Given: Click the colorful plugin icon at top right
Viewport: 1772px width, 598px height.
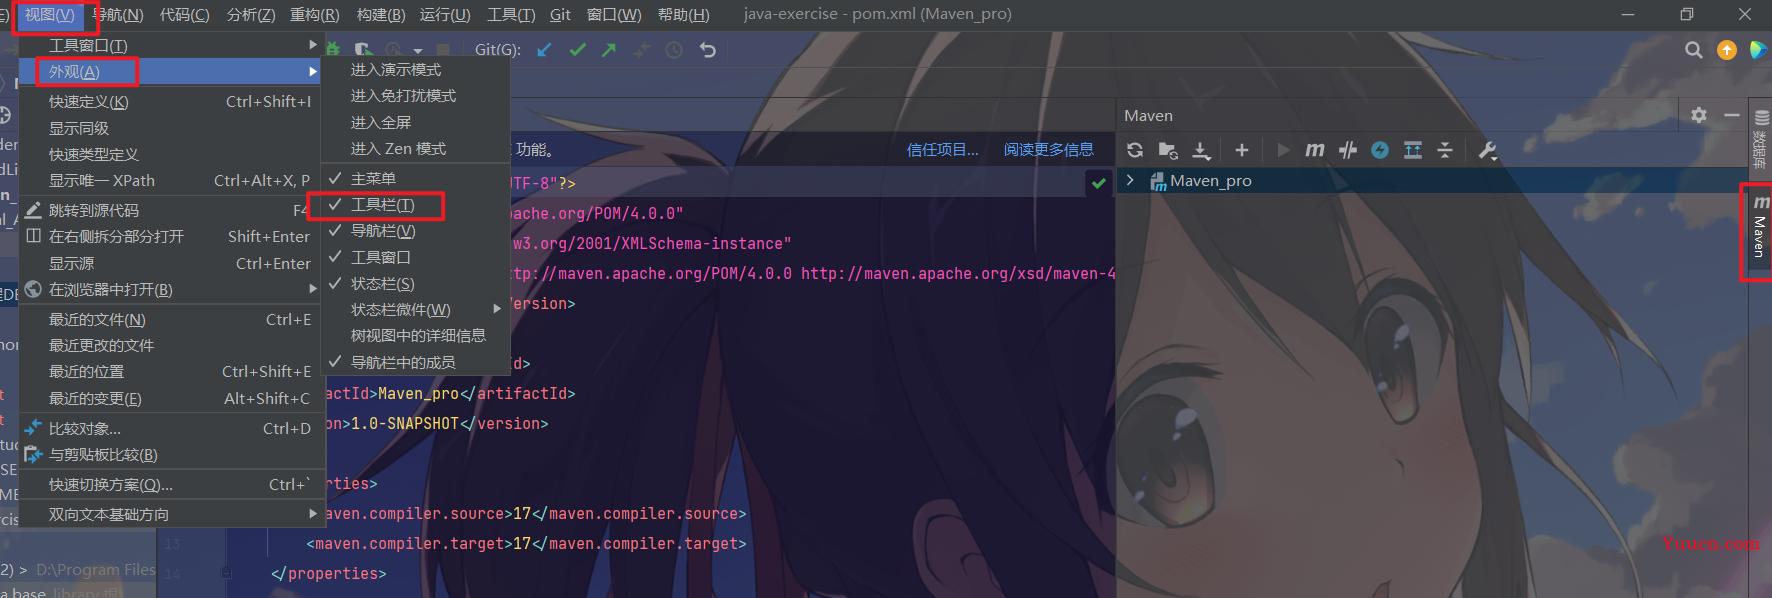Looking at the screenshot, I should [x=1759, y=50].
